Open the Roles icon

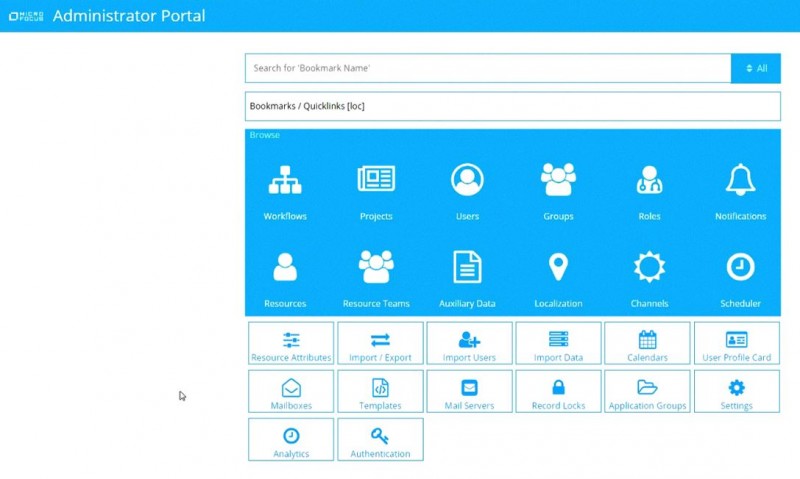click(x=649, y=180)
